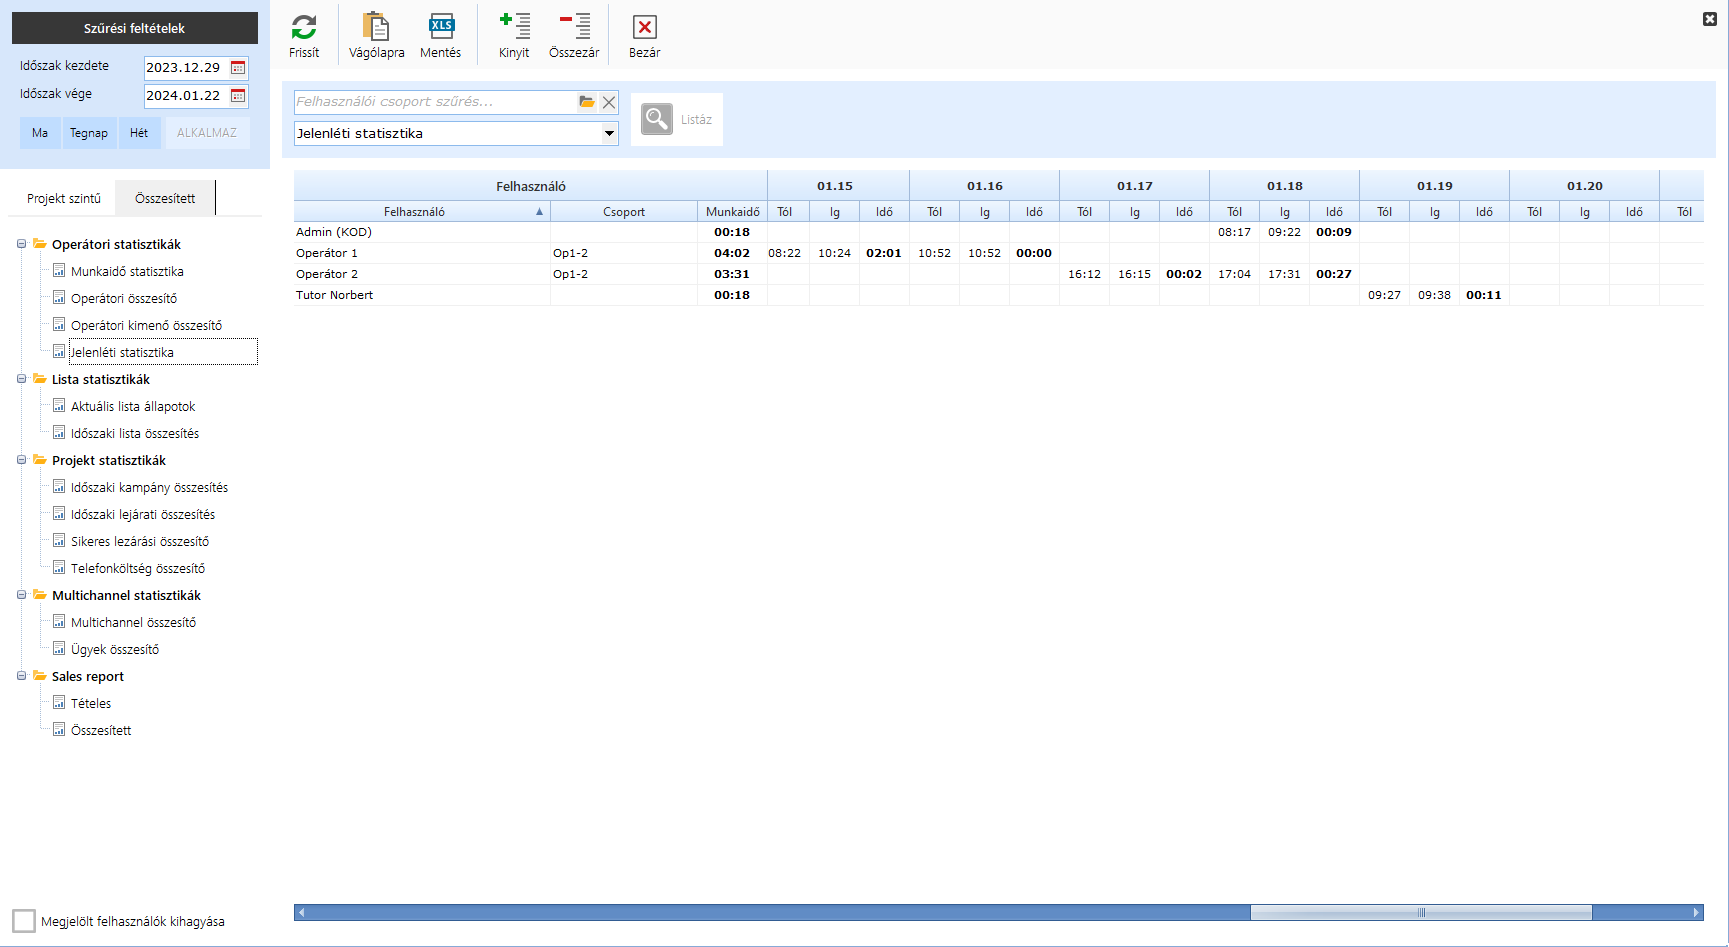Close report with Bezár icon
The height and width of the screenshot is (947, 1729).
pos(644,28)
